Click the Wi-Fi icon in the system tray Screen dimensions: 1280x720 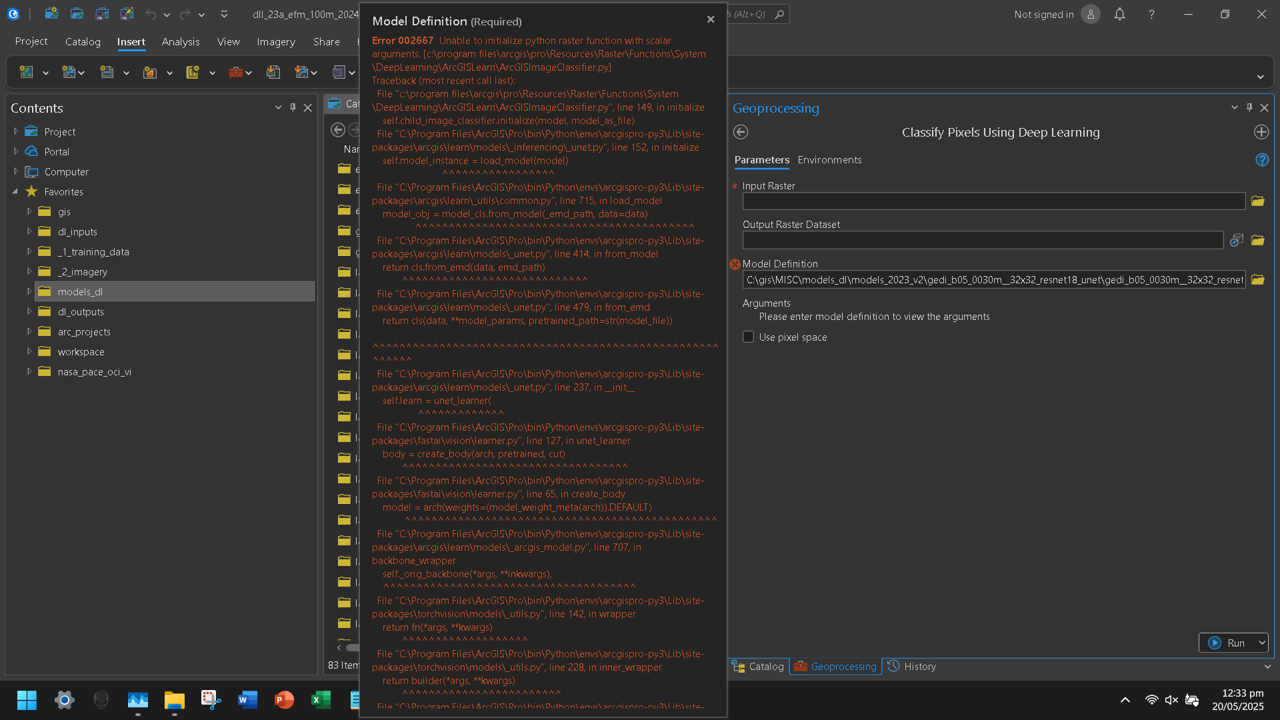[x=1152, y=700]
